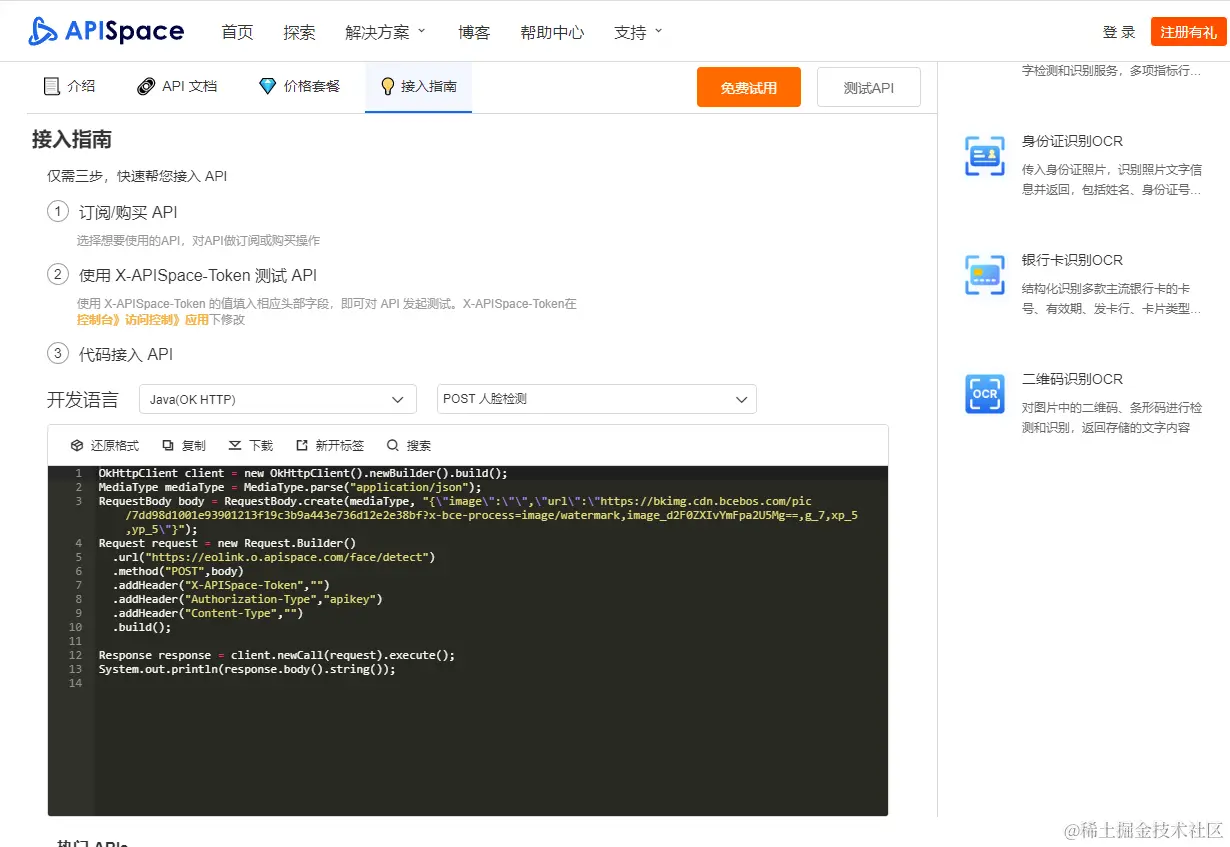Image resolution: width=1230 pixels, height=847 pixels.
Task: Click the 下载 download icon
Action: point(235,445)
